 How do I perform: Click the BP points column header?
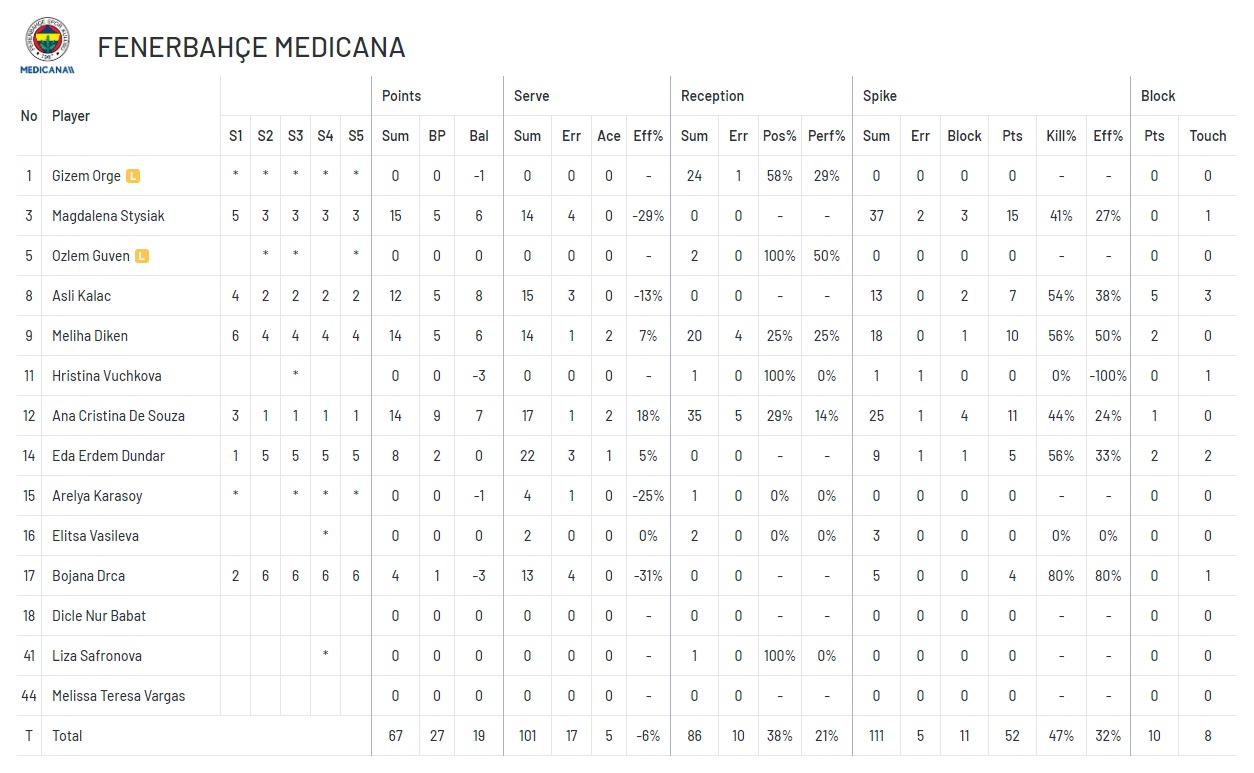[437, 136]
